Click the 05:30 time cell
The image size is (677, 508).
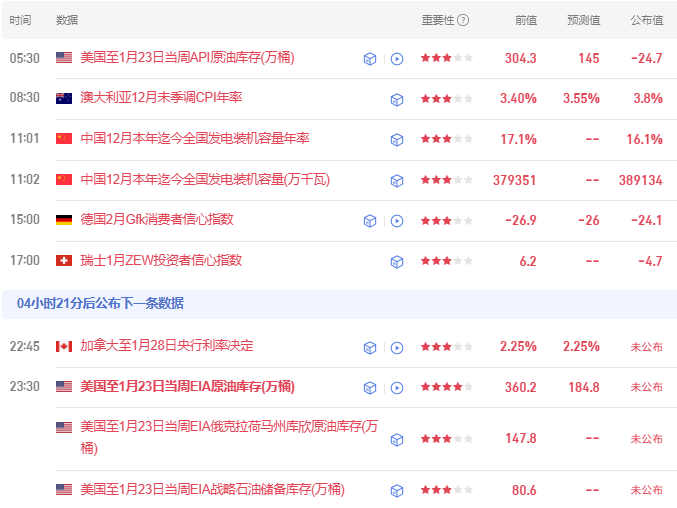tap(25, 58)
